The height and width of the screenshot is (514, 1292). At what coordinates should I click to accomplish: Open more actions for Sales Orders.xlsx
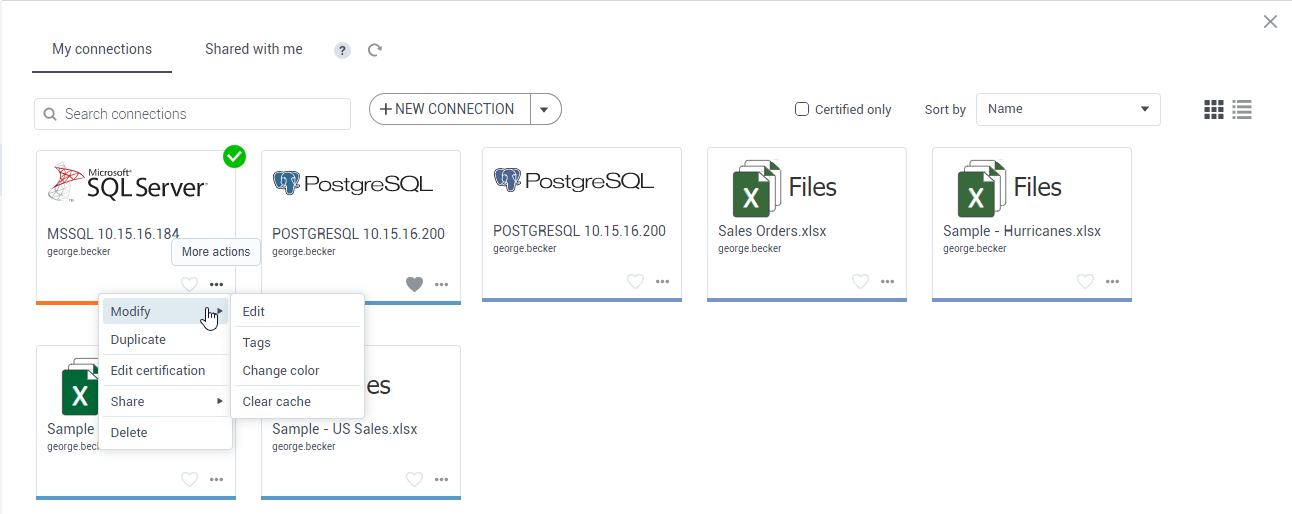click(x=887, y=282)
